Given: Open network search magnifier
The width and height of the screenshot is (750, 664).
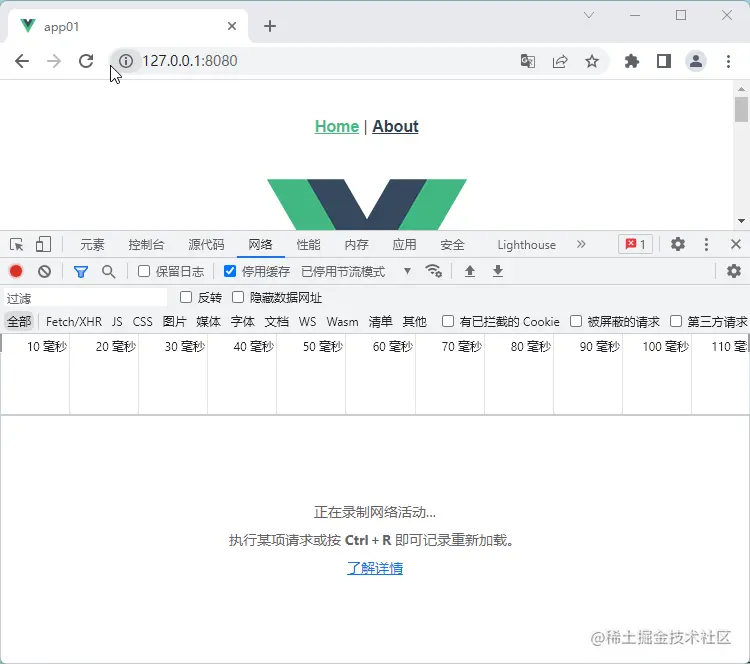Looking at the screenshot, I should click(109, 272).
